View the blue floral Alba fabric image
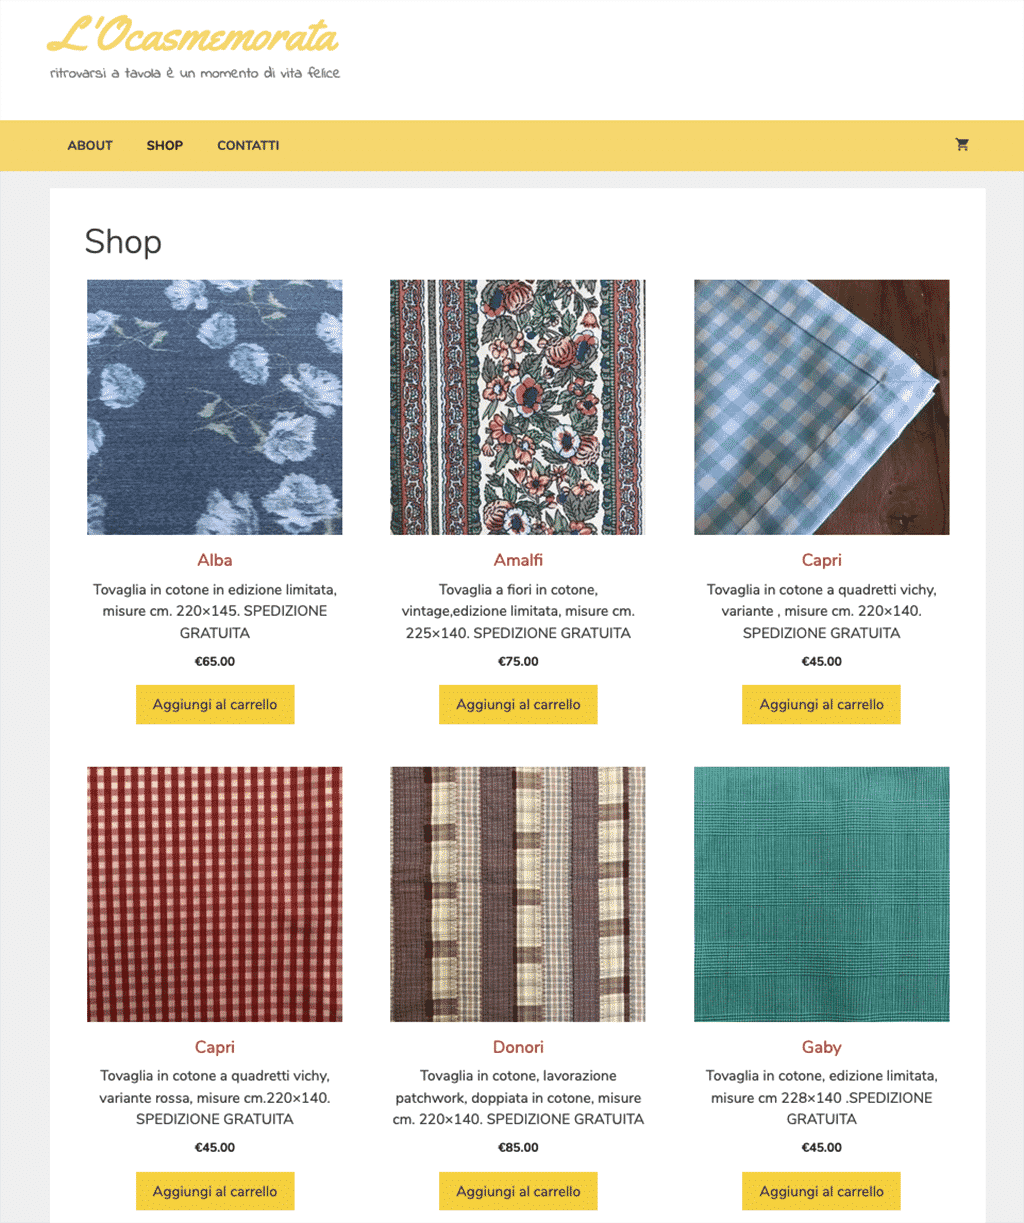The height and width of the screenshot is (1223, 1024). pos(215,407)
